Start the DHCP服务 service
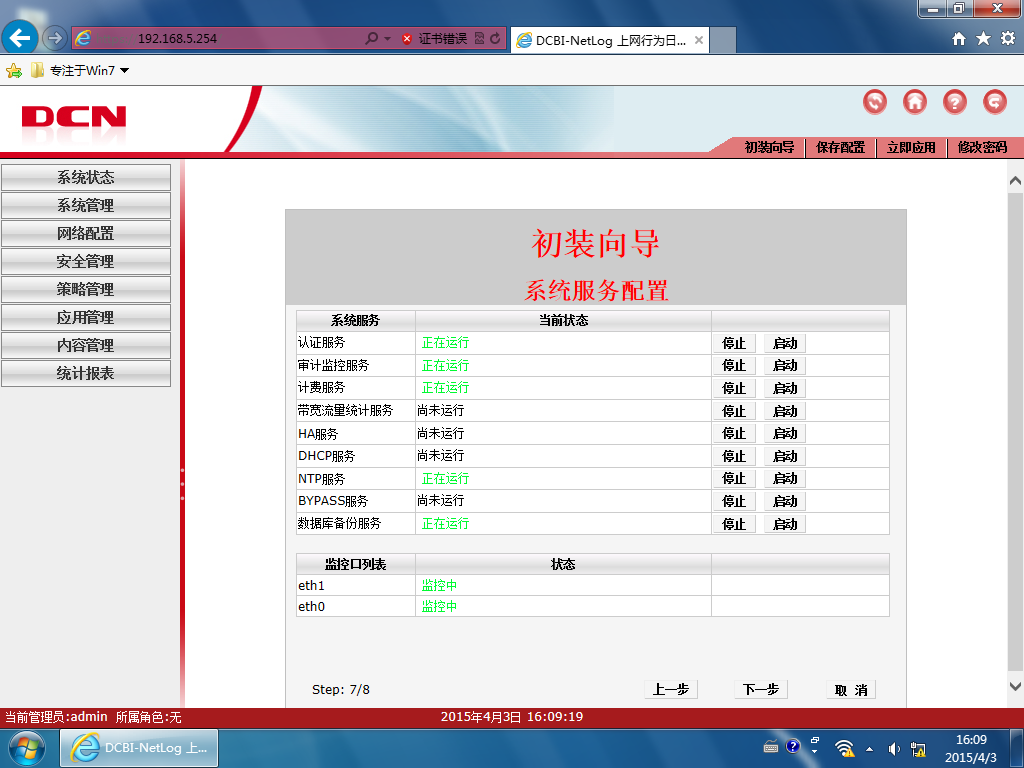This screenshot has width=1024, height=768. click(x=785, y=456)
